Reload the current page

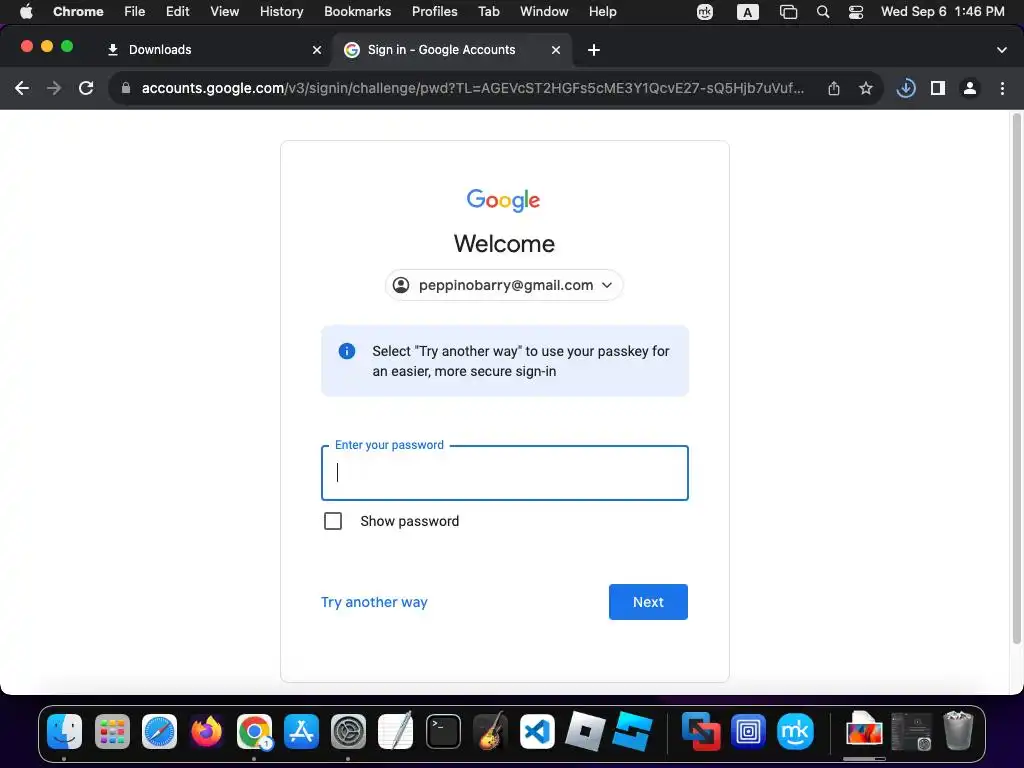coord(86,88)
